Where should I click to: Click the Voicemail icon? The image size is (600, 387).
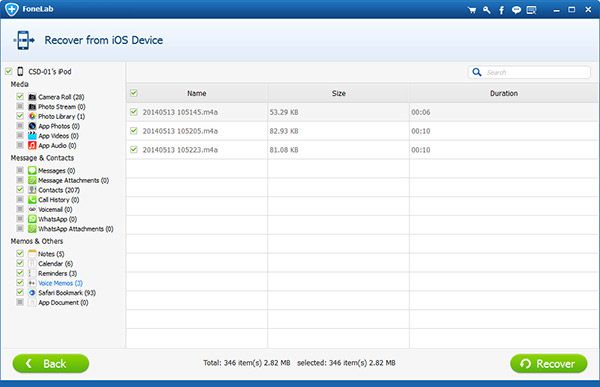pos(32,209)
